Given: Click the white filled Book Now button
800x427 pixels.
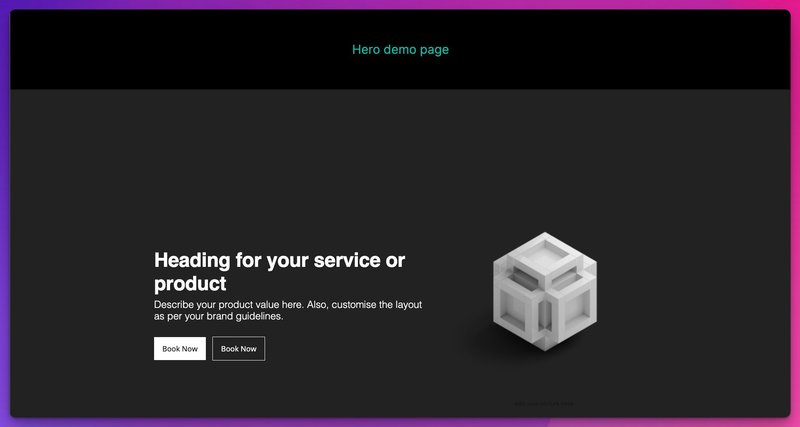Looking at the screenshot, I should coord(180,348).
